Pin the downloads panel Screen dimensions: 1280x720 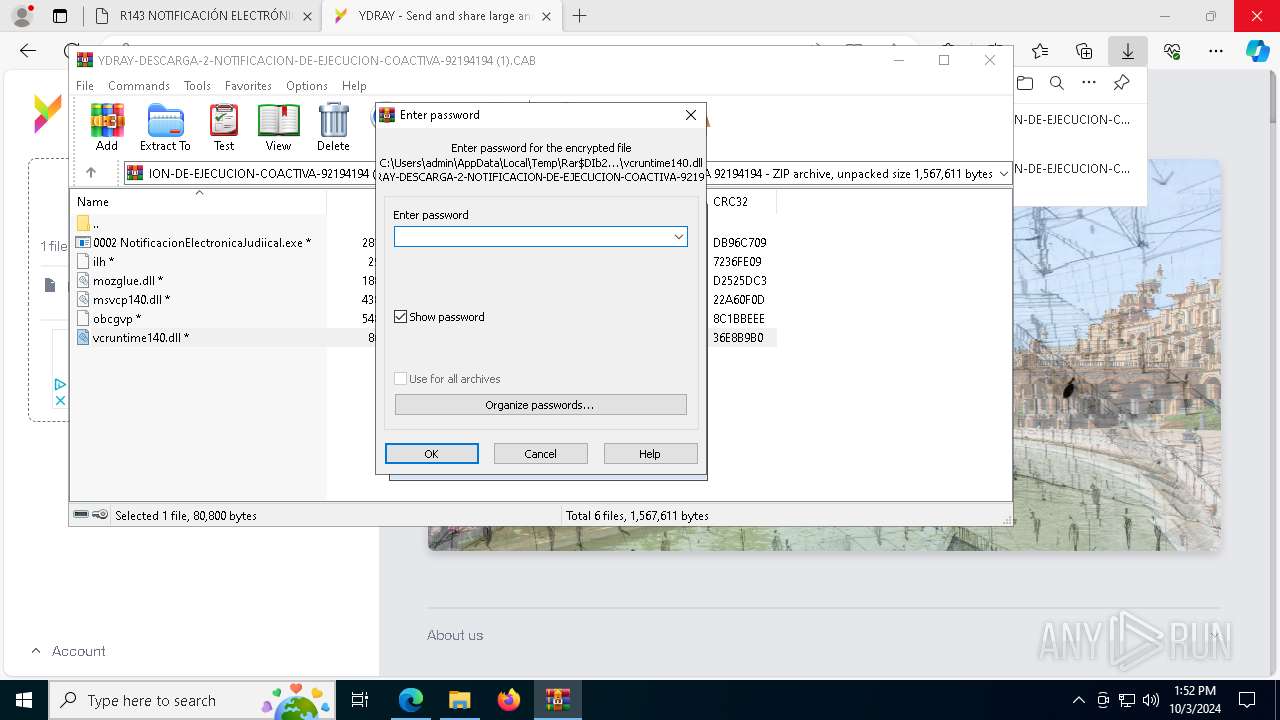tap(1121, 83)
